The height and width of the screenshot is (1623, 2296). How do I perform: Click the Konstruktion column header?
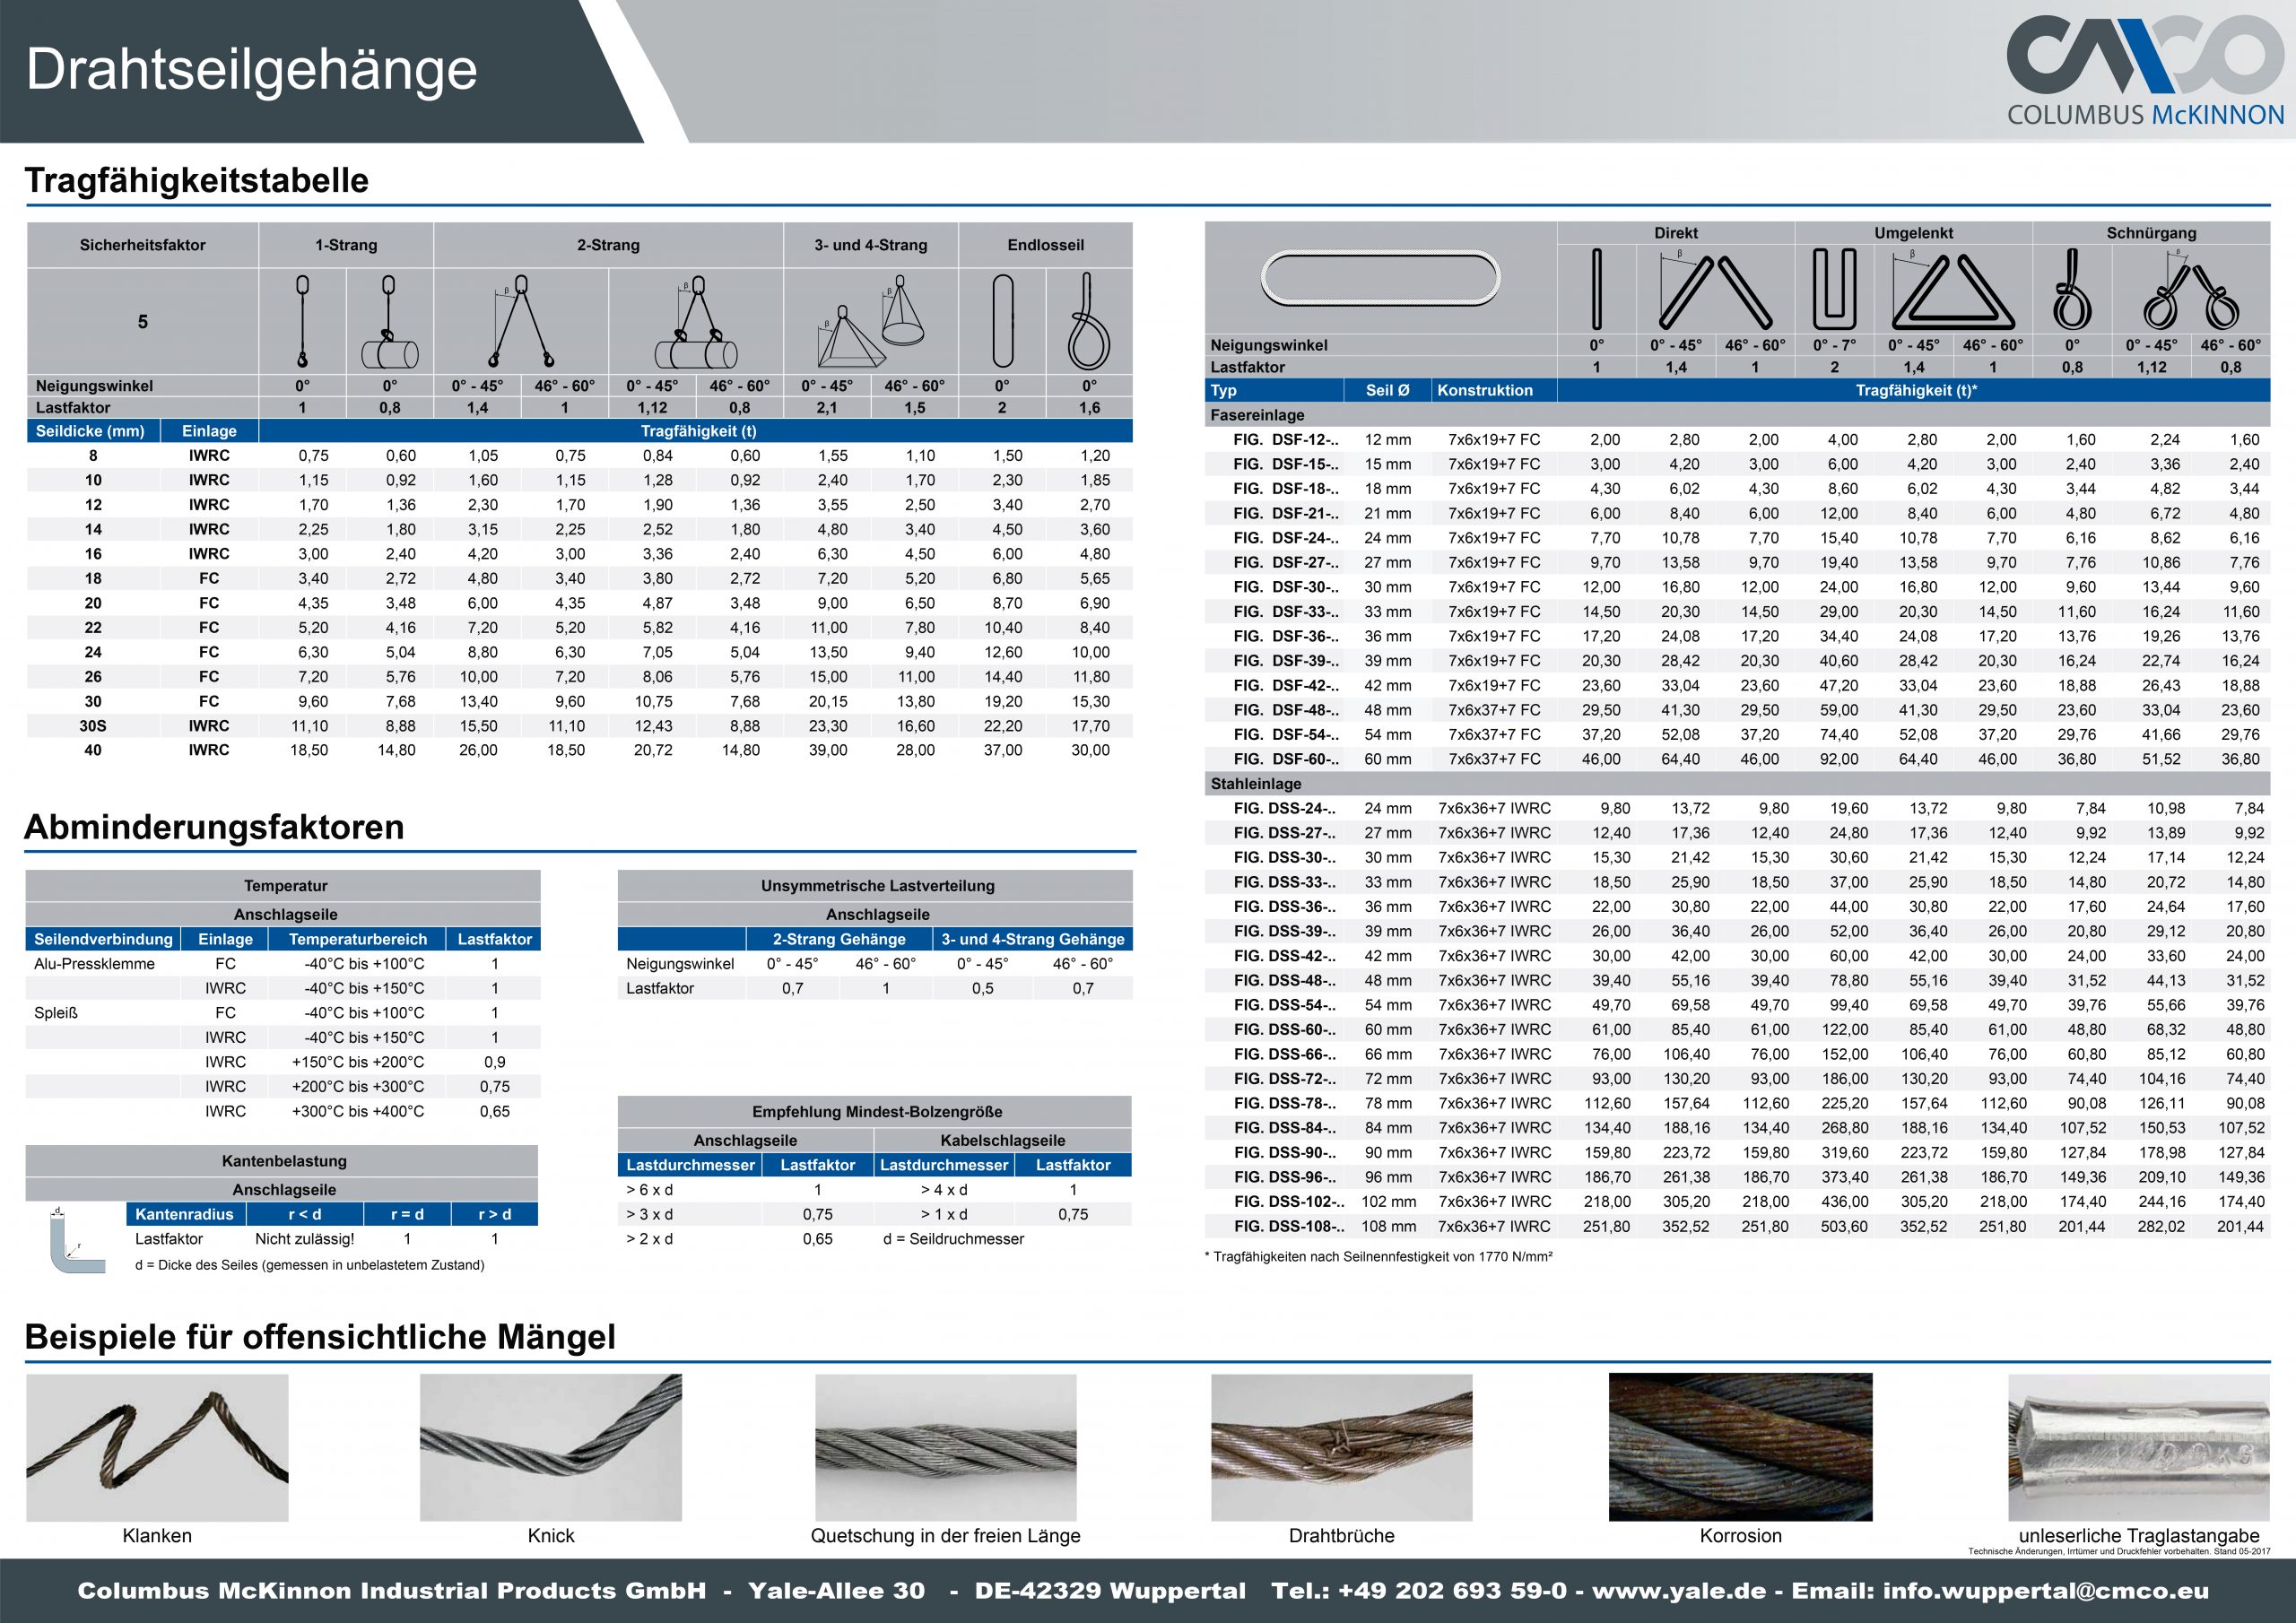[1494, 390]
